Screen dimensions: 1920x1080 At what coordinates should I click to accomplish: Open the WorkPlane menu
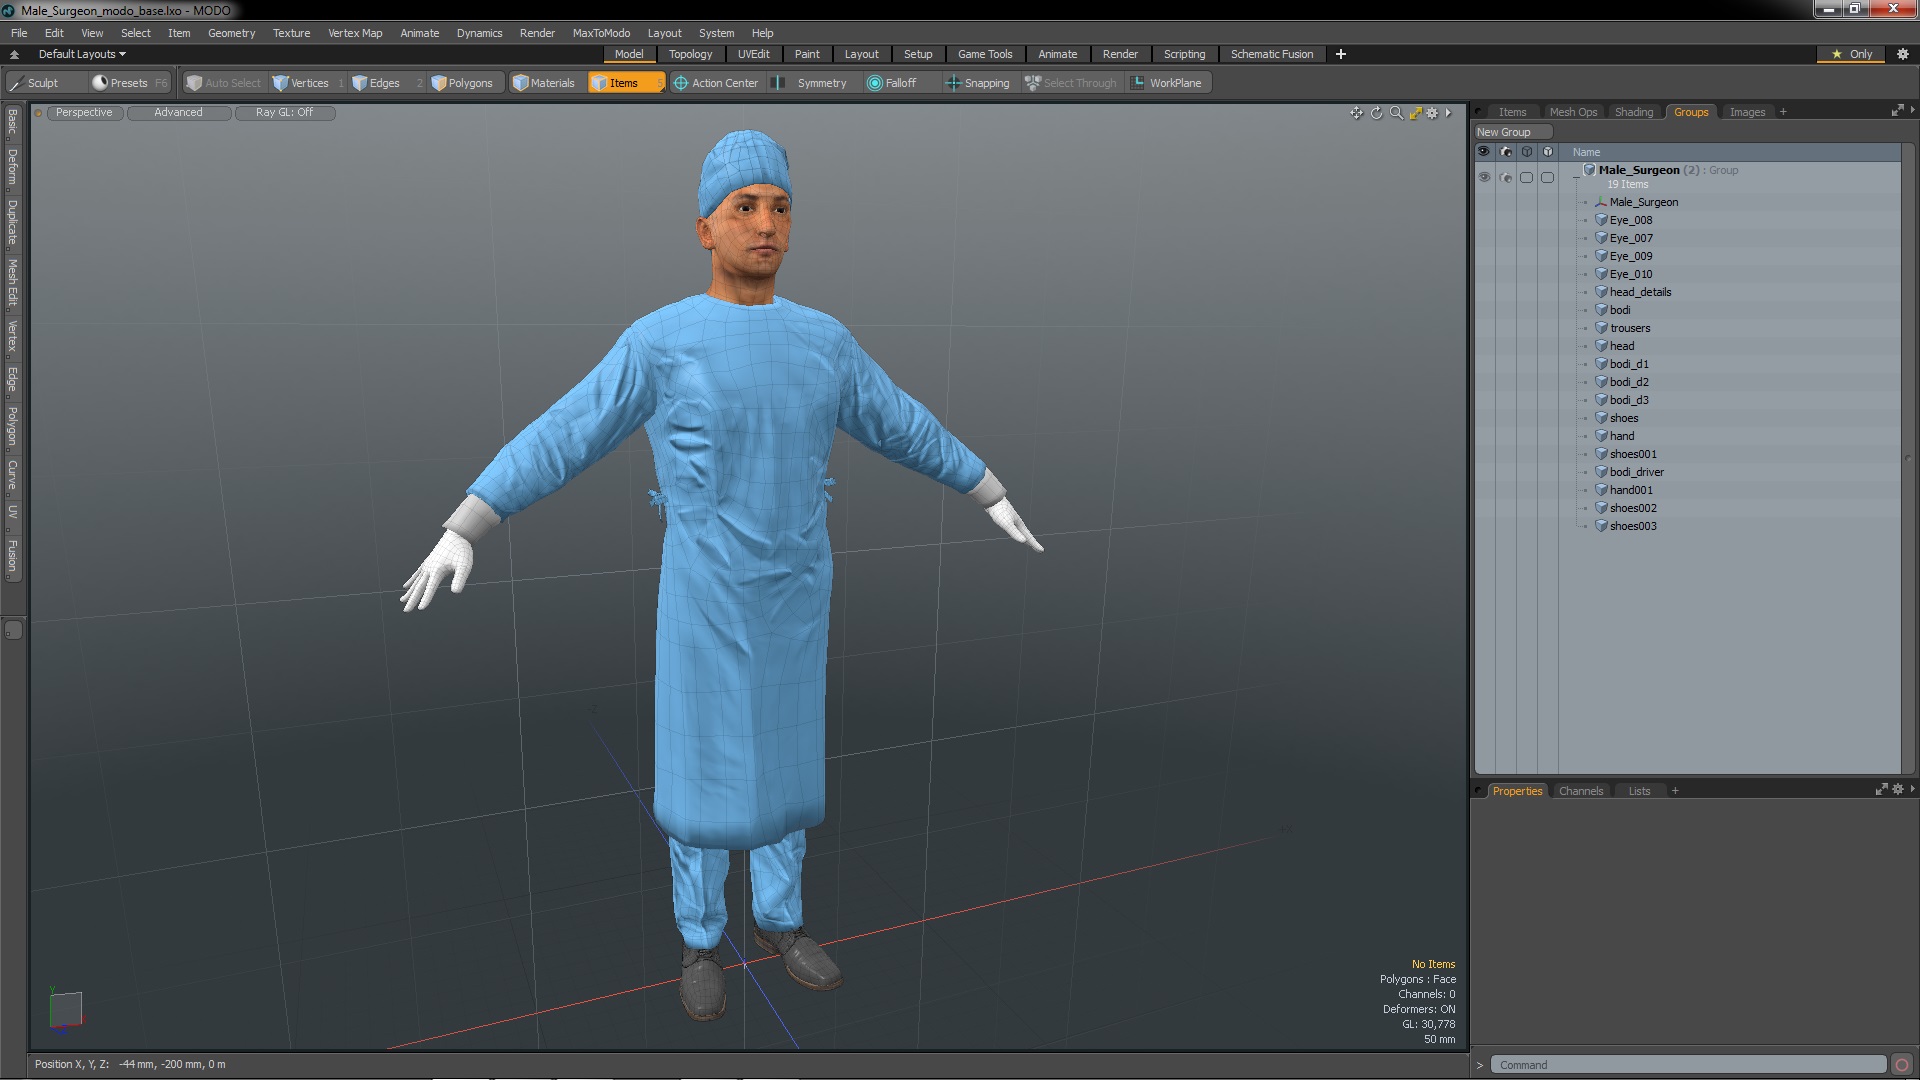(1167, 83)
